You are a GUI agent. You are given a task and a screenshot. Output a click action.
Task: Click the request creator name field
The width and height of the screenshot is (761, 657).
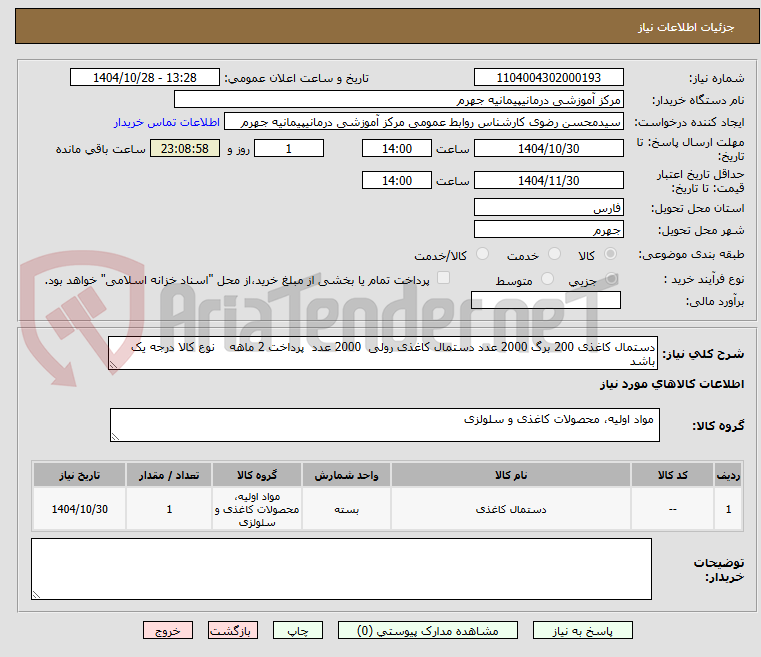coord(424,122)
